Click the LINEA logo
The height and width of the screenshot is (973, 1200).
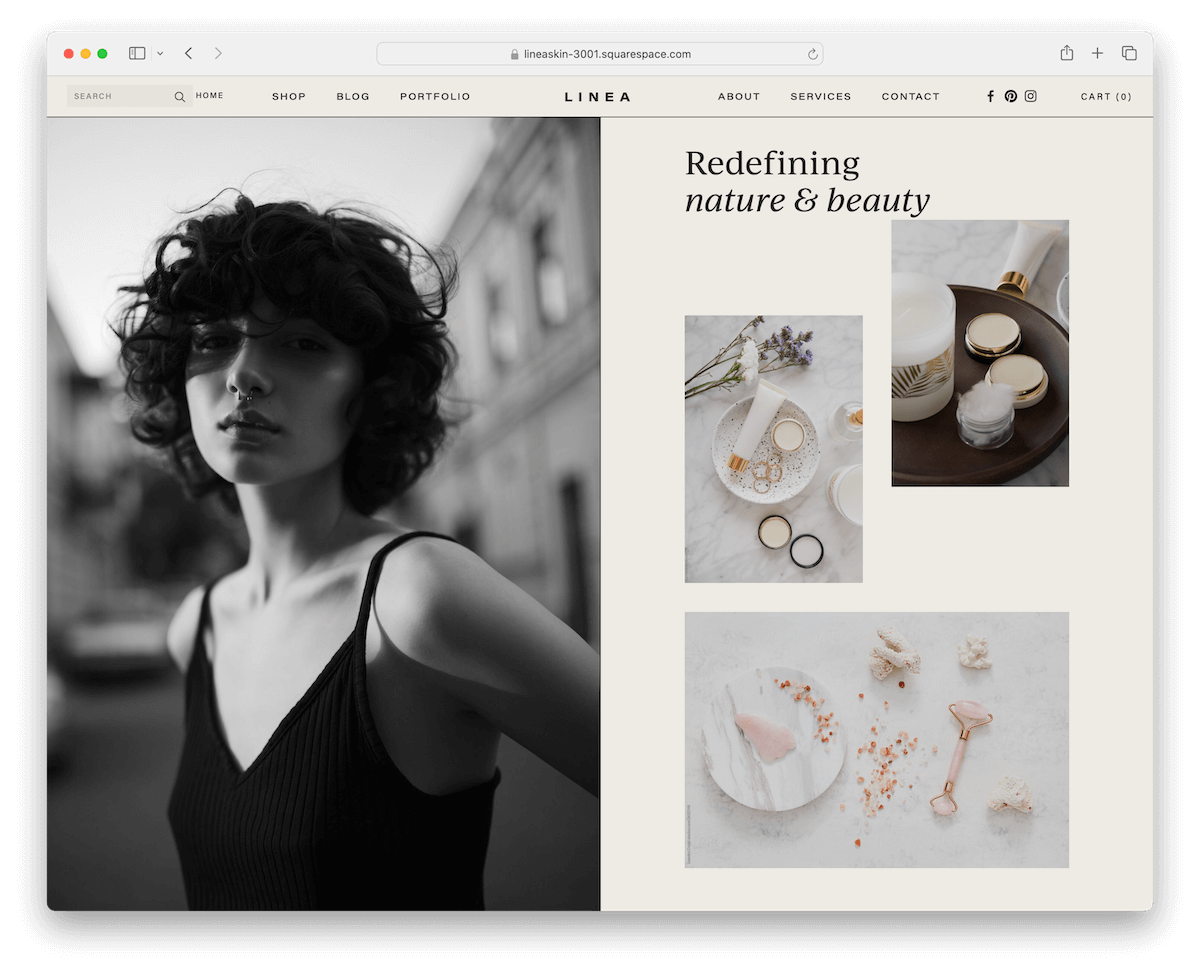tap(597, 96)
